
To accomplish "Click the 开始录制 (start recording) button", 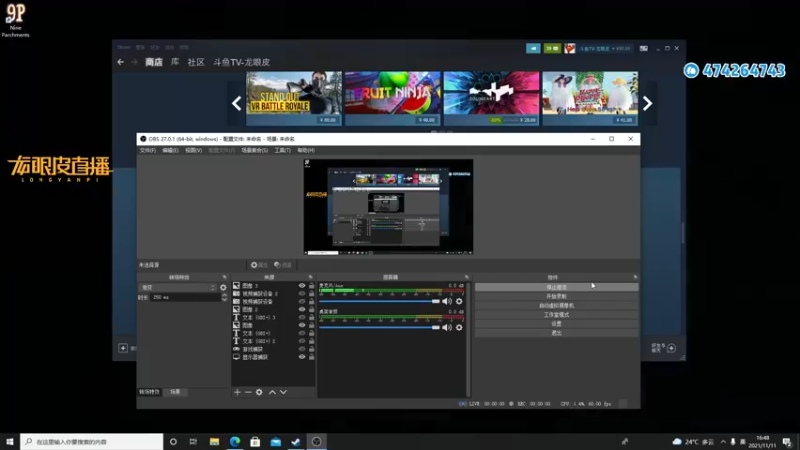I will pyautogui.click(x=556, y=296).
